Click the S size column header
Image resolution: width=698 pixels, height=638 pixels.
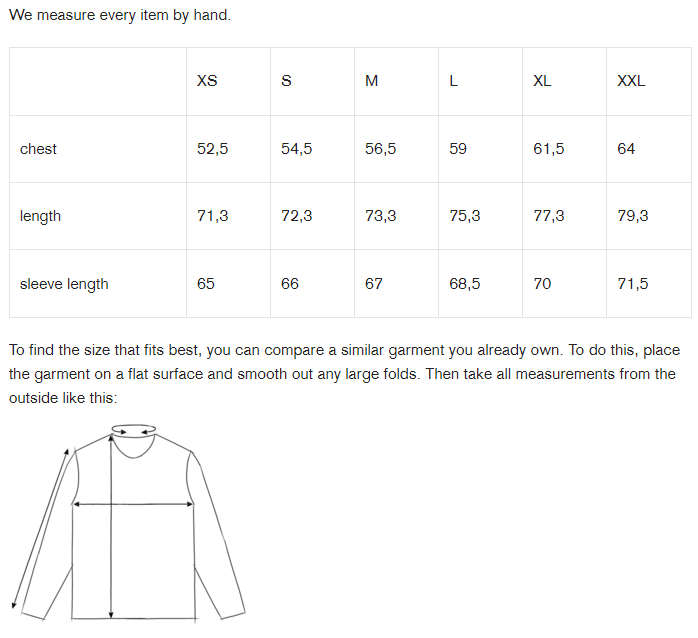(x=286, y=81)
